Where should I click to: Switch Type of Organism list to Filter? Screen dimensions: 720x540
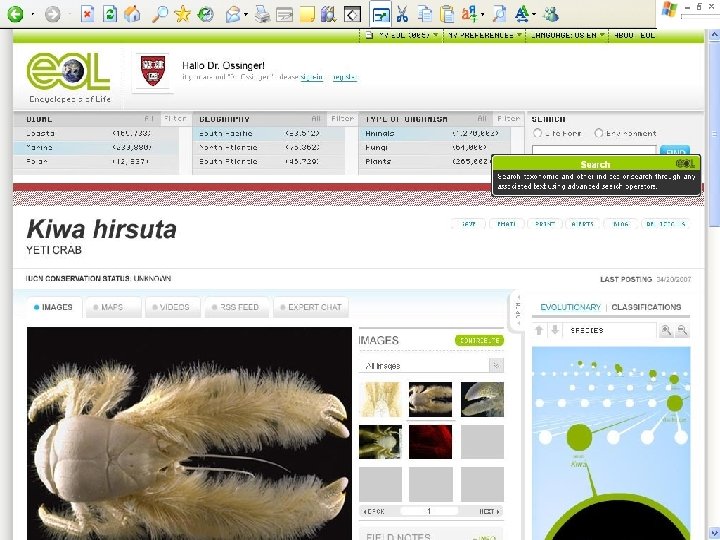coord(508,119)
